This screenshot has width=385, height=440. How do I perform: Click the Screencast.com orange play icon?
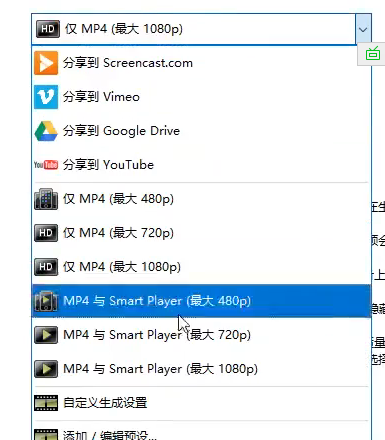click(46, 63)
